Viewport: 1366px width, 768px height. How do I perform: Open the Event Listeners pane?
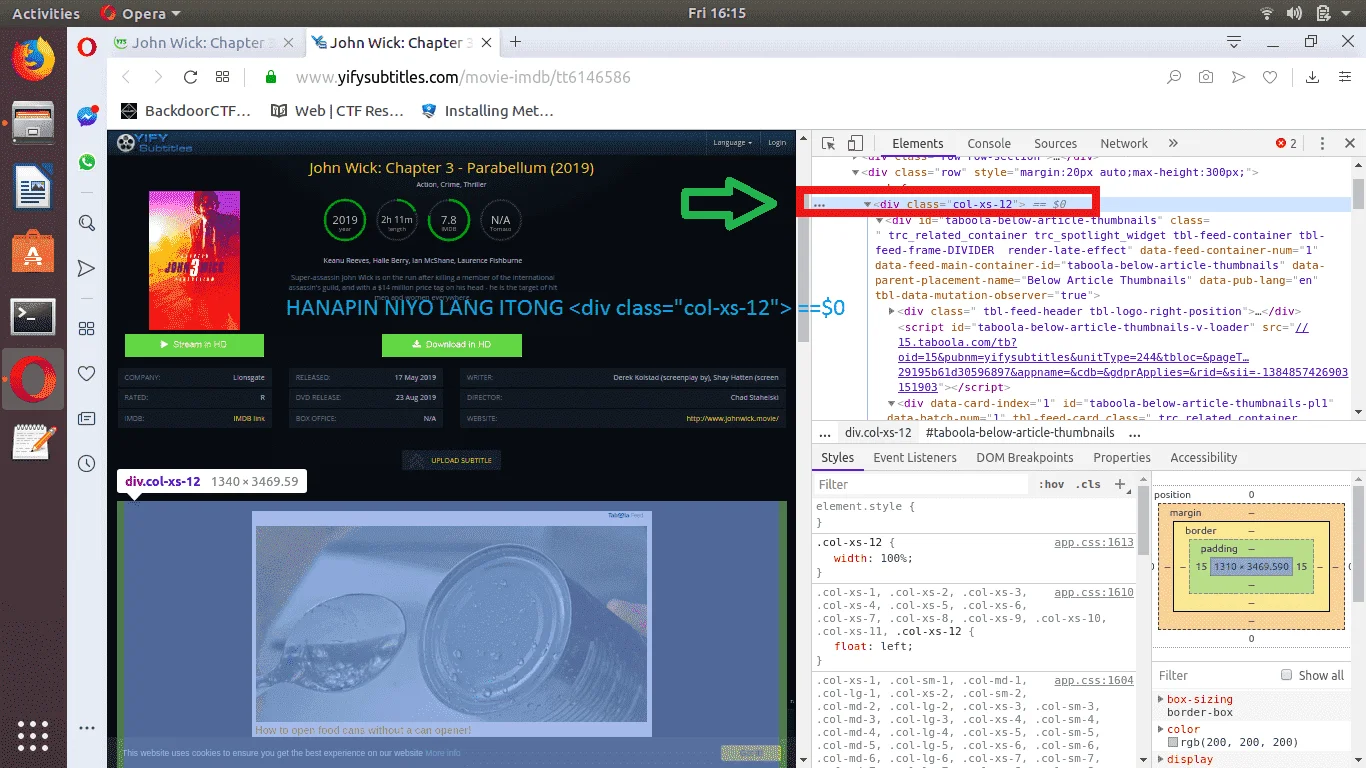click(x=915, y=457)
